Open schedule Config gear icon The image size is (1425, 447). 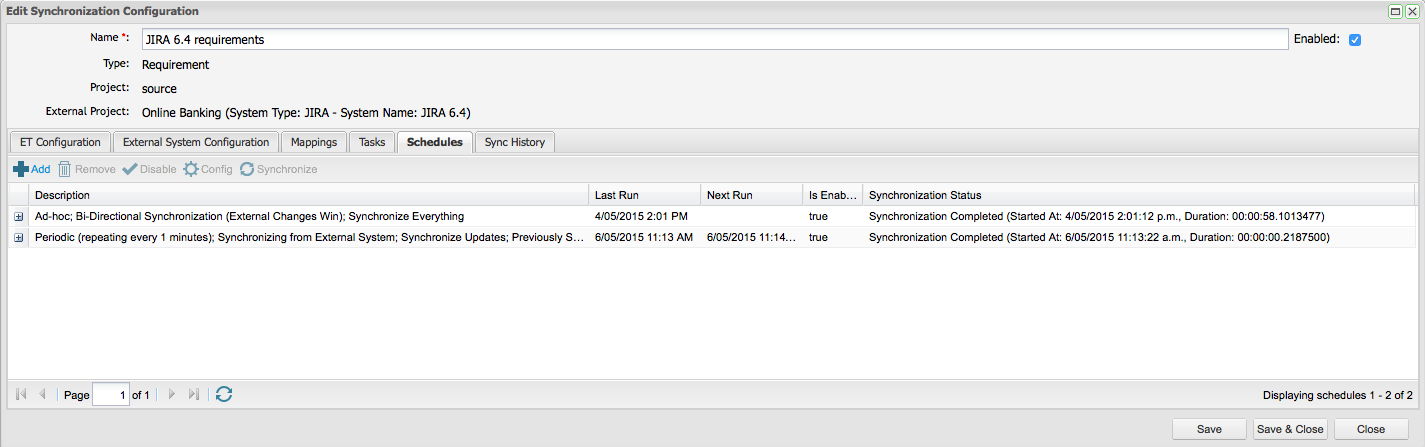pyautogui.click(x=190, y=169)
